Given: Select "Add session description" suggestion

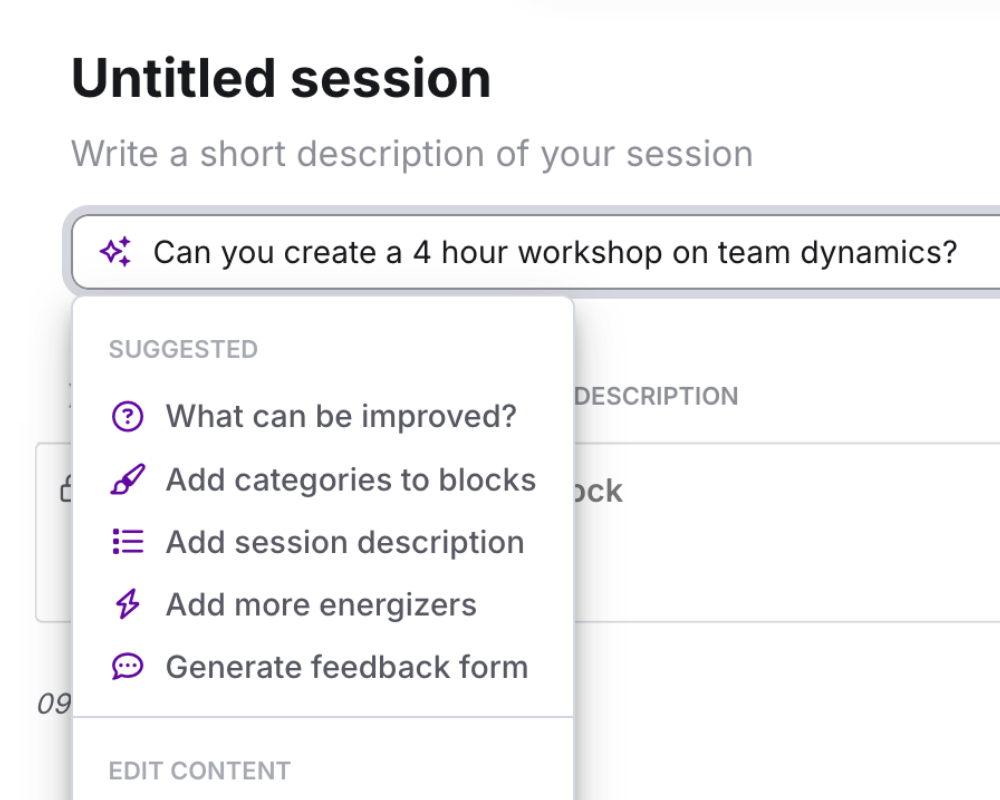Looking at the screenshot, I should (x=345, y=542).
